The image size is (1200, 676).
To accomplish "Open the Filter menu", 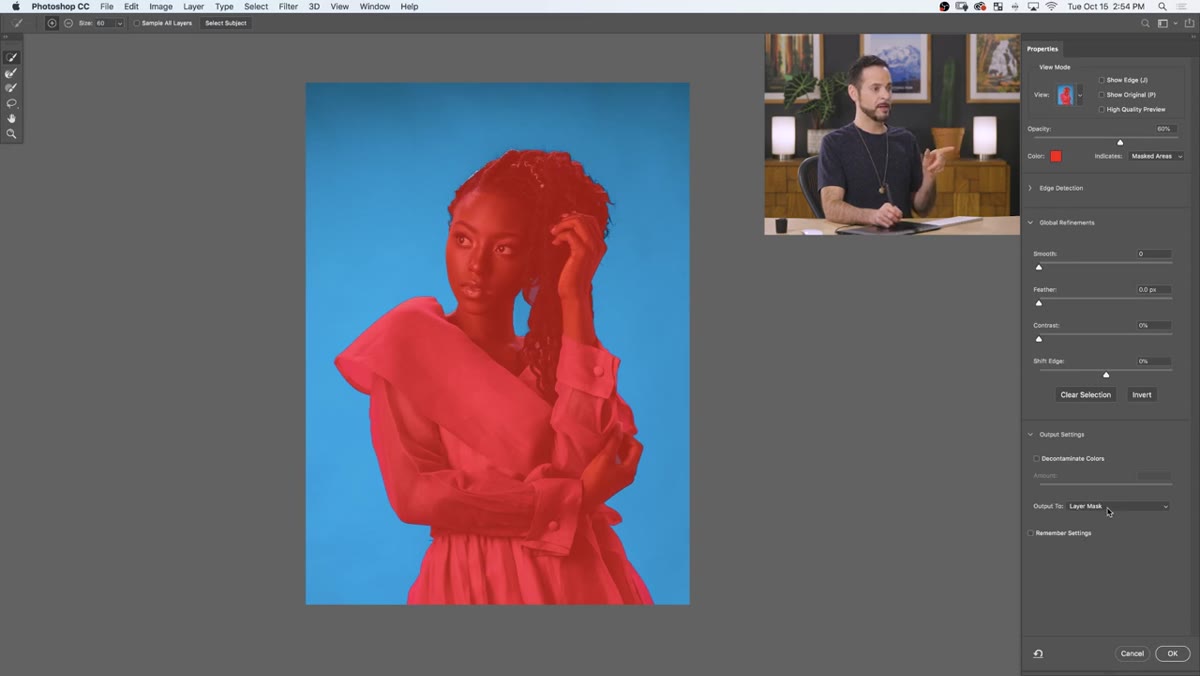I will coord(288,6).
